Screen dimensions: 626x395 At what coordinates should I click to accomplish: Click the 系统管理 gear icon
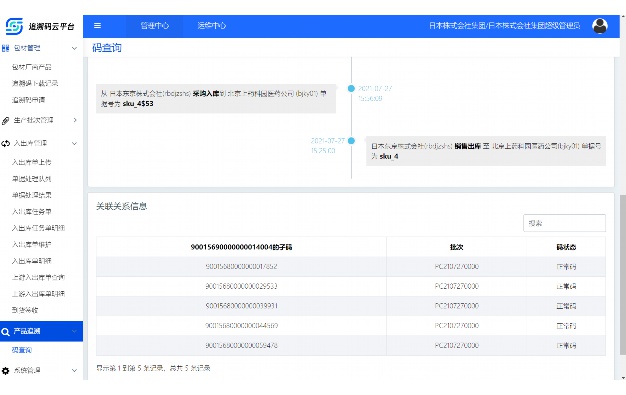5,371
